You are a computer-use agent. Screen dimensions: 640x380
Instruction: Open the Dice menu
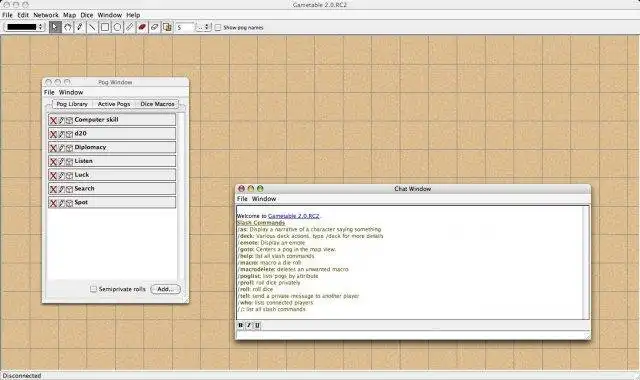point(87,15)
